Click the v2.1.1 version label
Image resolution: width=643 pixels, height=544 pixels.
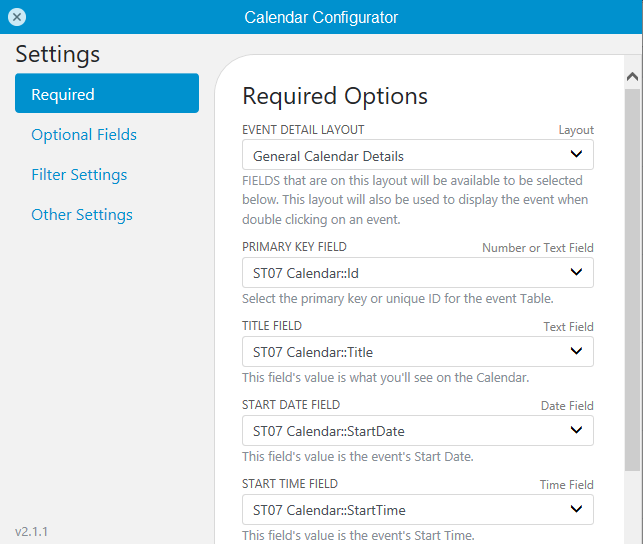coord(31,531)
